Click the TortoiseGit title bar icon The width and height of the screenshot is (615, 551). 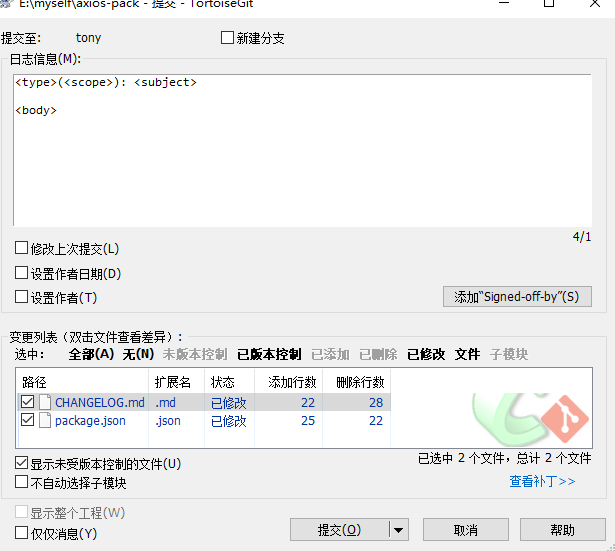(6, 4)
